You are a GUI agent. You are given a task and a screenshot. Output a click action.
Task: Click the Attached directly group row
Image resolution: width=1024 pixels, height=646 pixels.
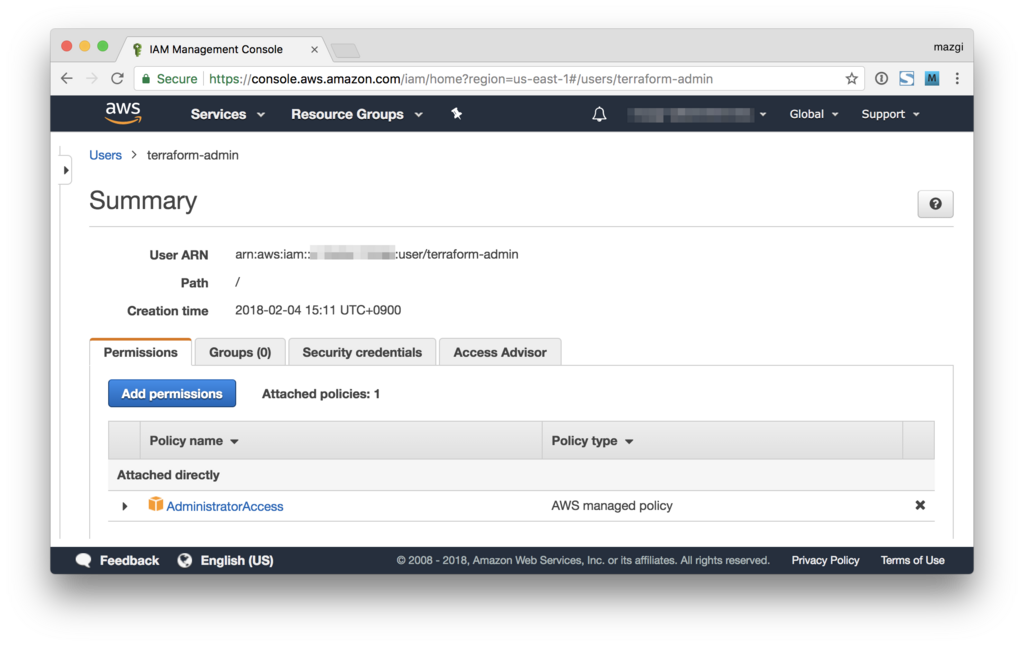[x=521, y=475]
